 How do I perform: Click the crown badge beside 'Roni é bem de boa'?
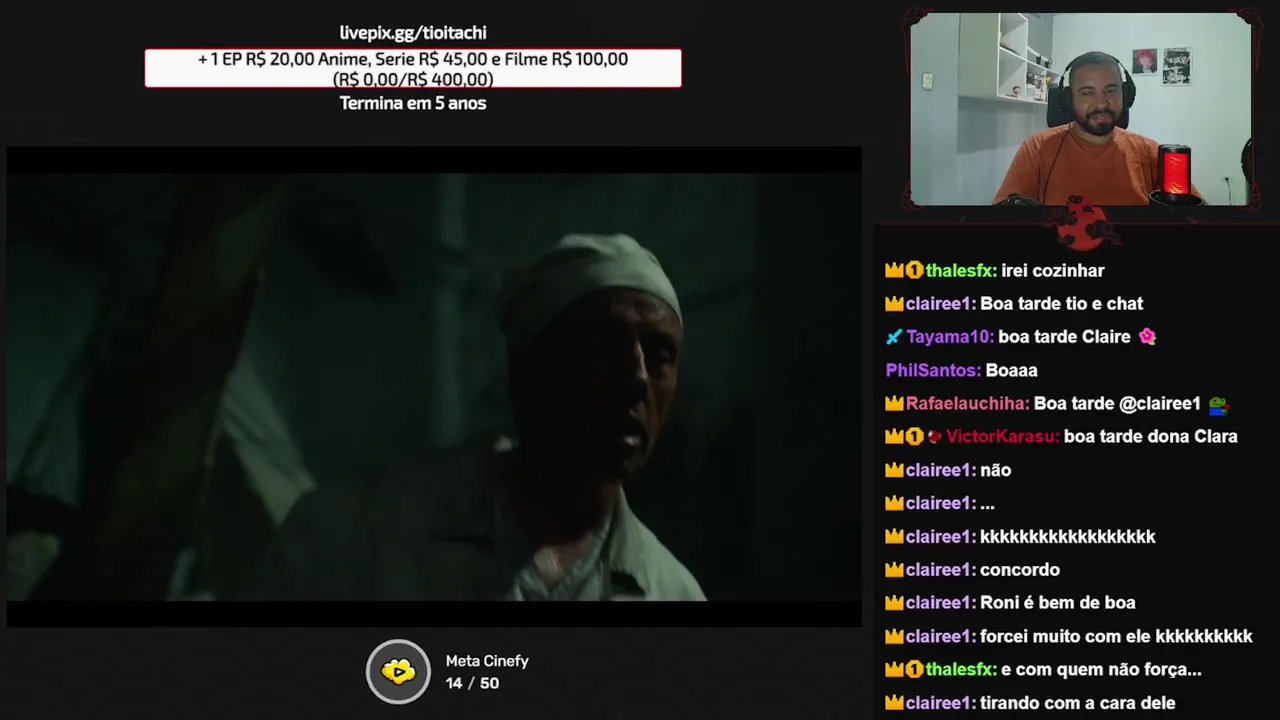point(894,603)
